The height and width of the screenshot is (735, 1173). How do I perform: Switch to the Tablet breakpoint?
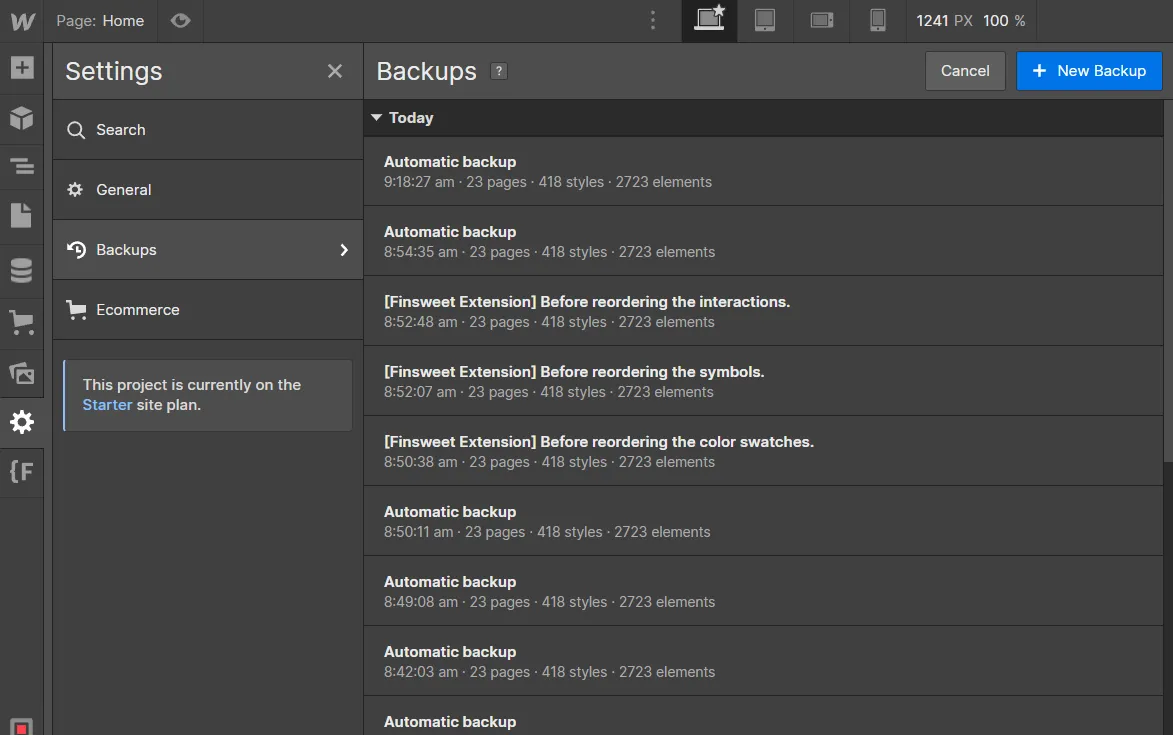[765, 20]
